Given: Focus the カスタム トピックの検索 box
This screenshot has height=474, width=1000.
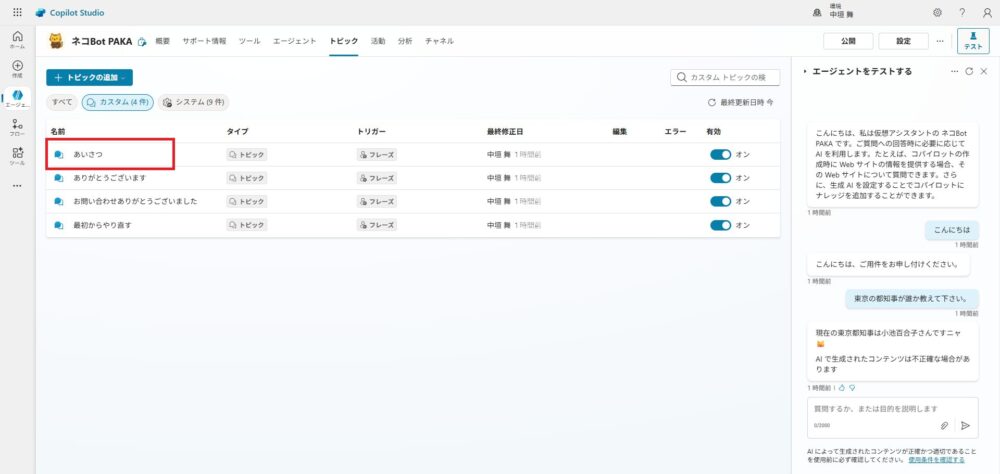Looking at the screenshot, I should [726, 77].
